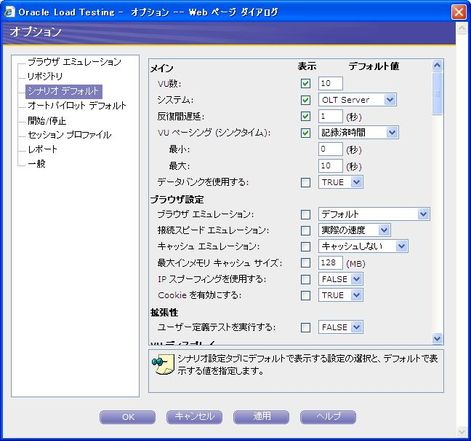The image size is (471, 441).
Task: Open the IP スプーフィング FALSE dropdown
Action: [x=341, y=279]
